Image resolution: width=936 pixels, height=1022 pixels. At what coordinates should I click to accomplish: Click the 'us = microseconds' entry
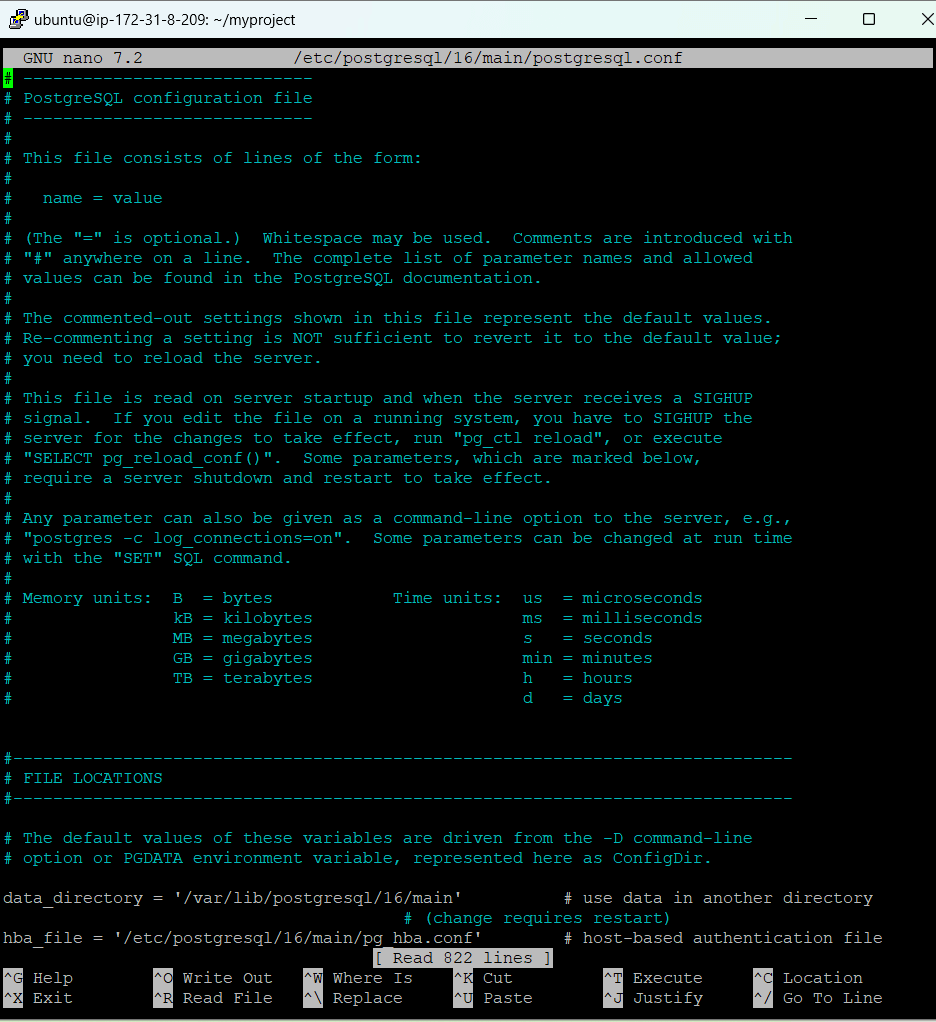tap(613, 598)
